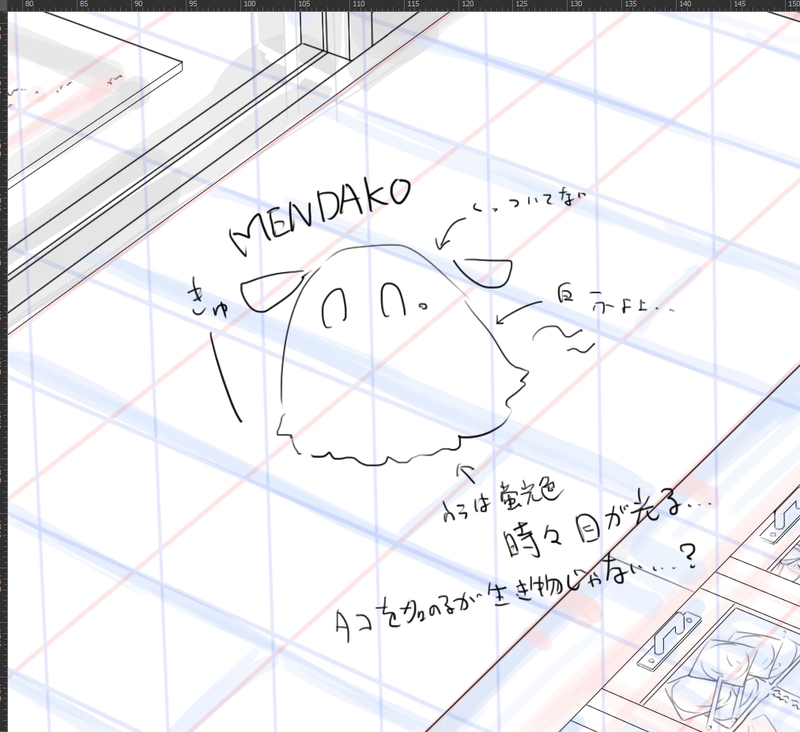Click the Mendako character's left eye

pyautogui.click(x=335, y=306)
